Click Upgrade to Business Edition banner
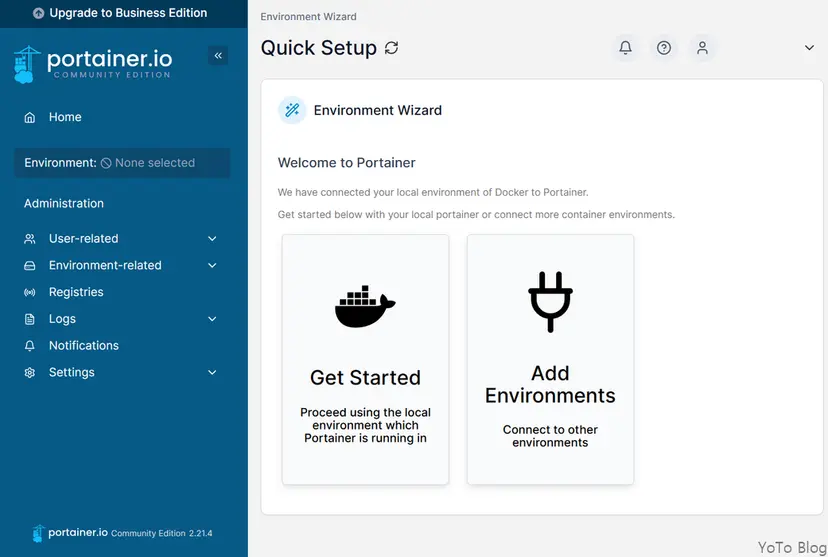This screenshot has width=828, height=557. pyautogui.click(x=124, y=13)
